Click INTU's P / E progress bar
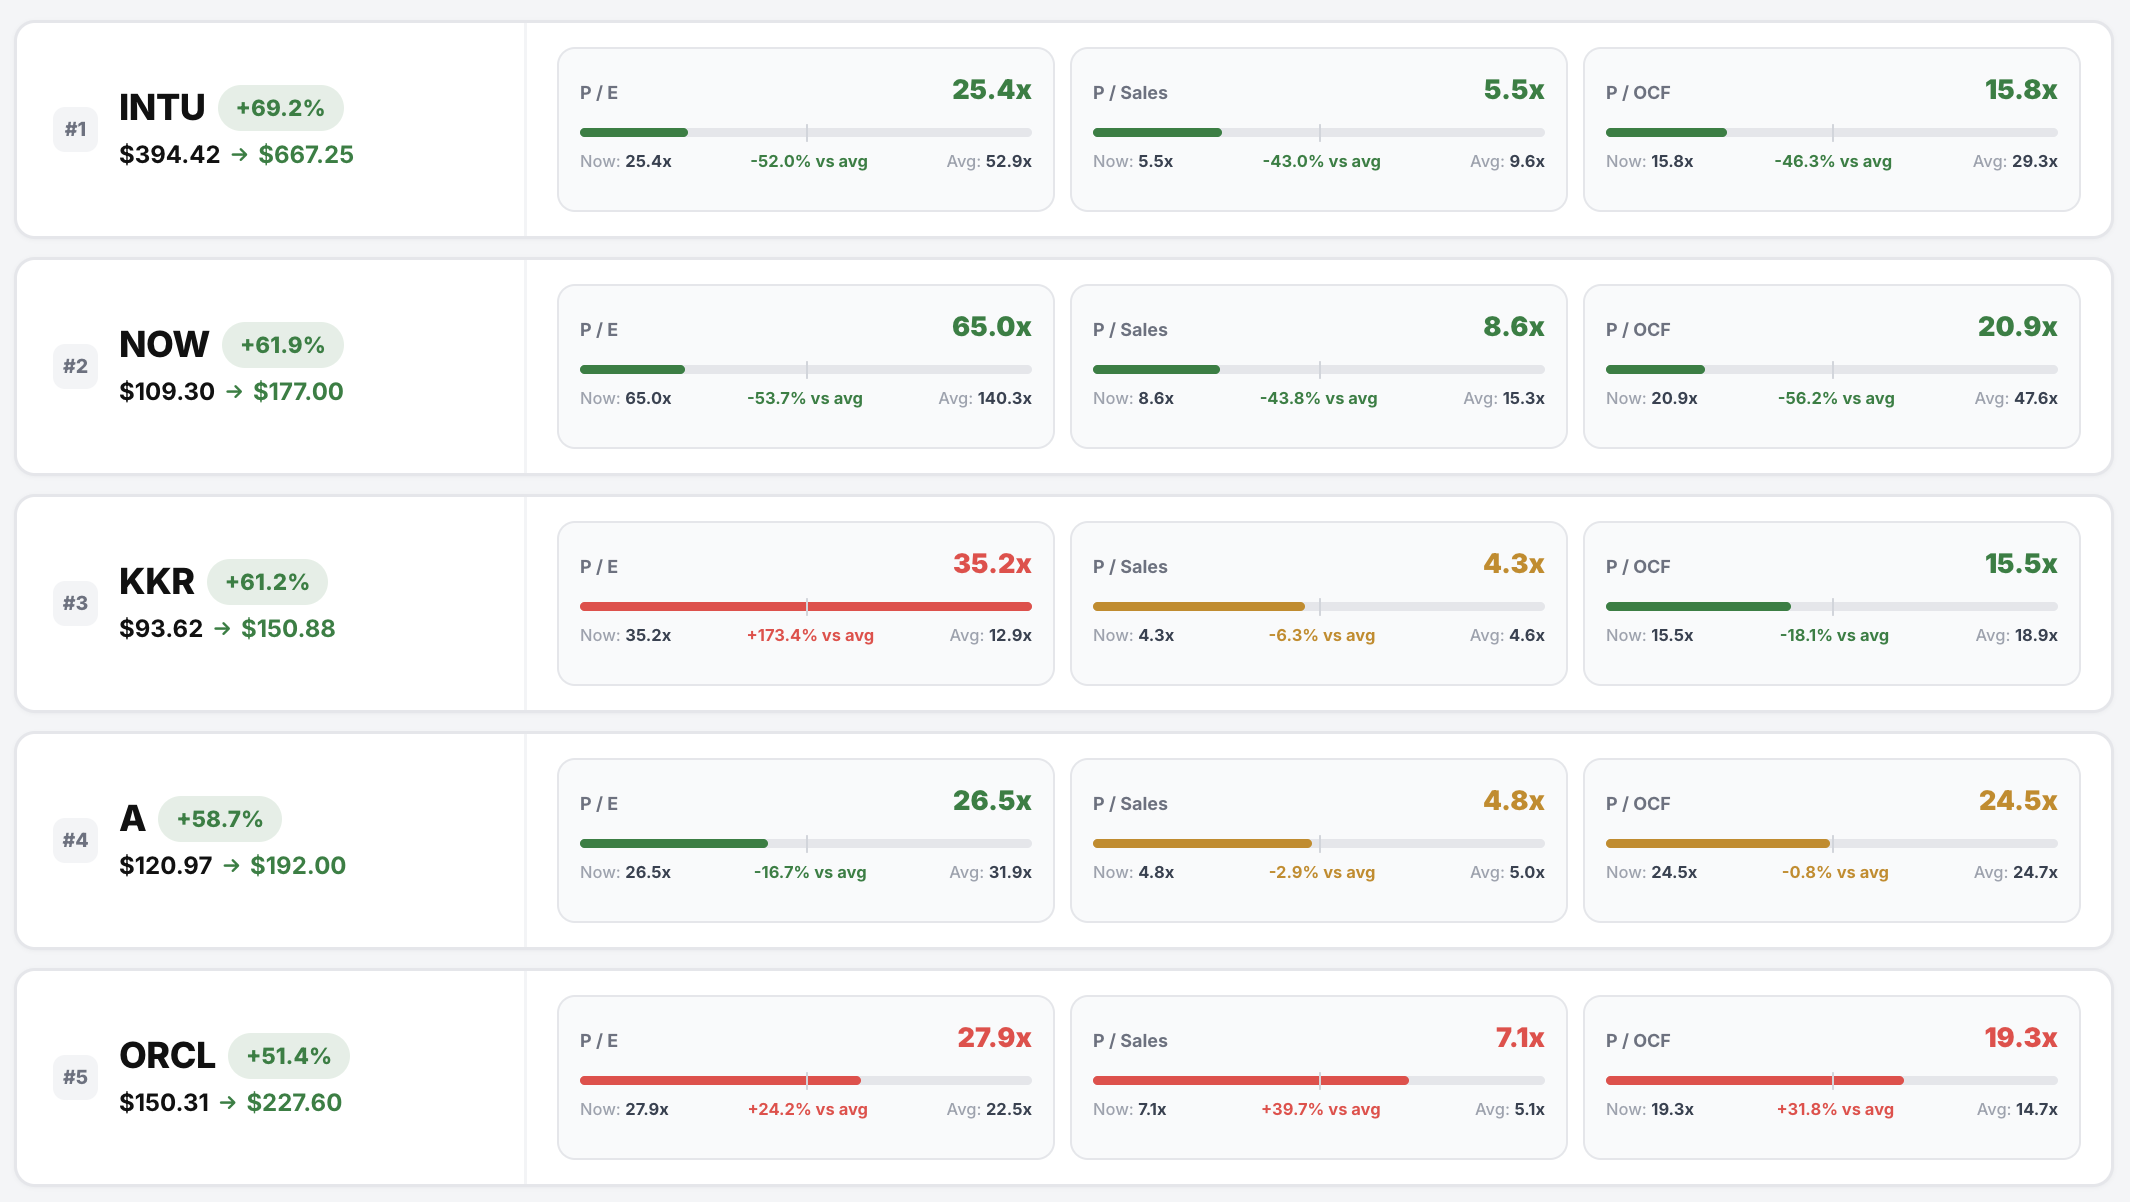Screen dimensions: 2130x1202 (805, 131)
